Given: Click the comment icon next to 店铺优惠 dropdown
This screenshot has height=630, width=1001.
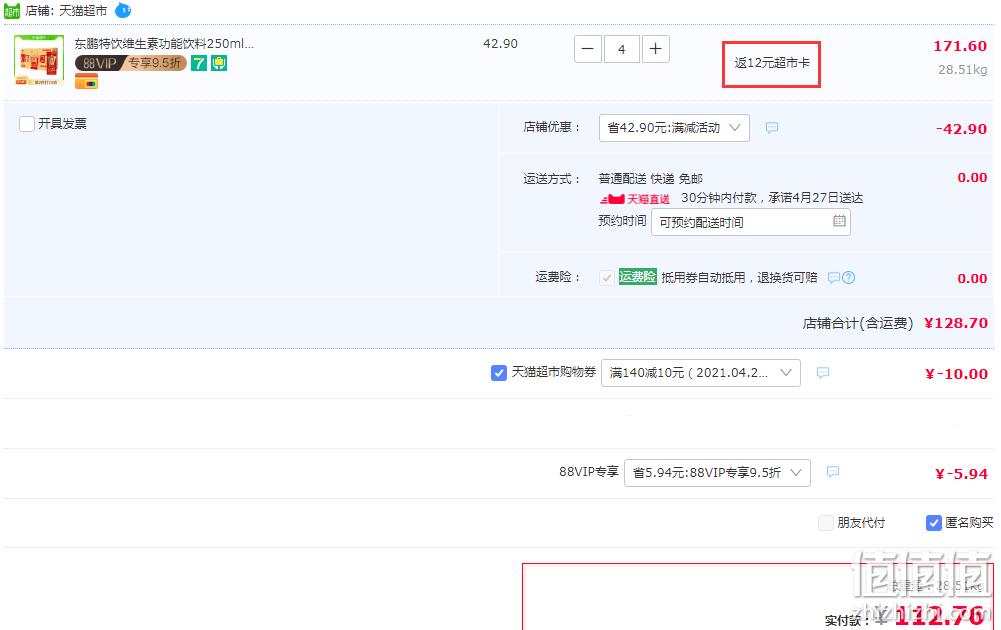Looking at the screenshot, I should [772, 128].
